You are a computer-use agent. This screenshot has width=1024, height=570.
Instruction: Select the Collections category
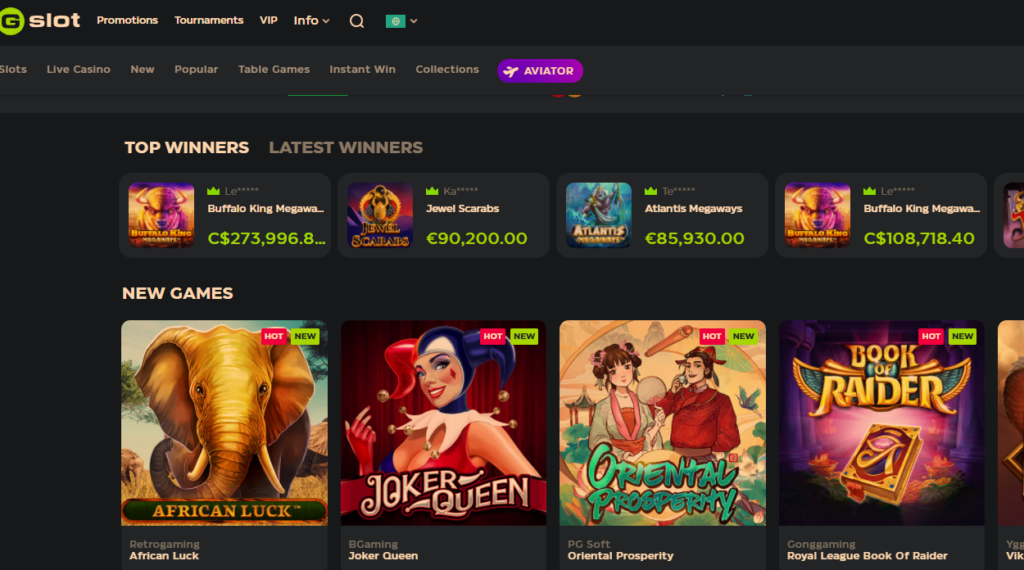(x=447, y=69)
